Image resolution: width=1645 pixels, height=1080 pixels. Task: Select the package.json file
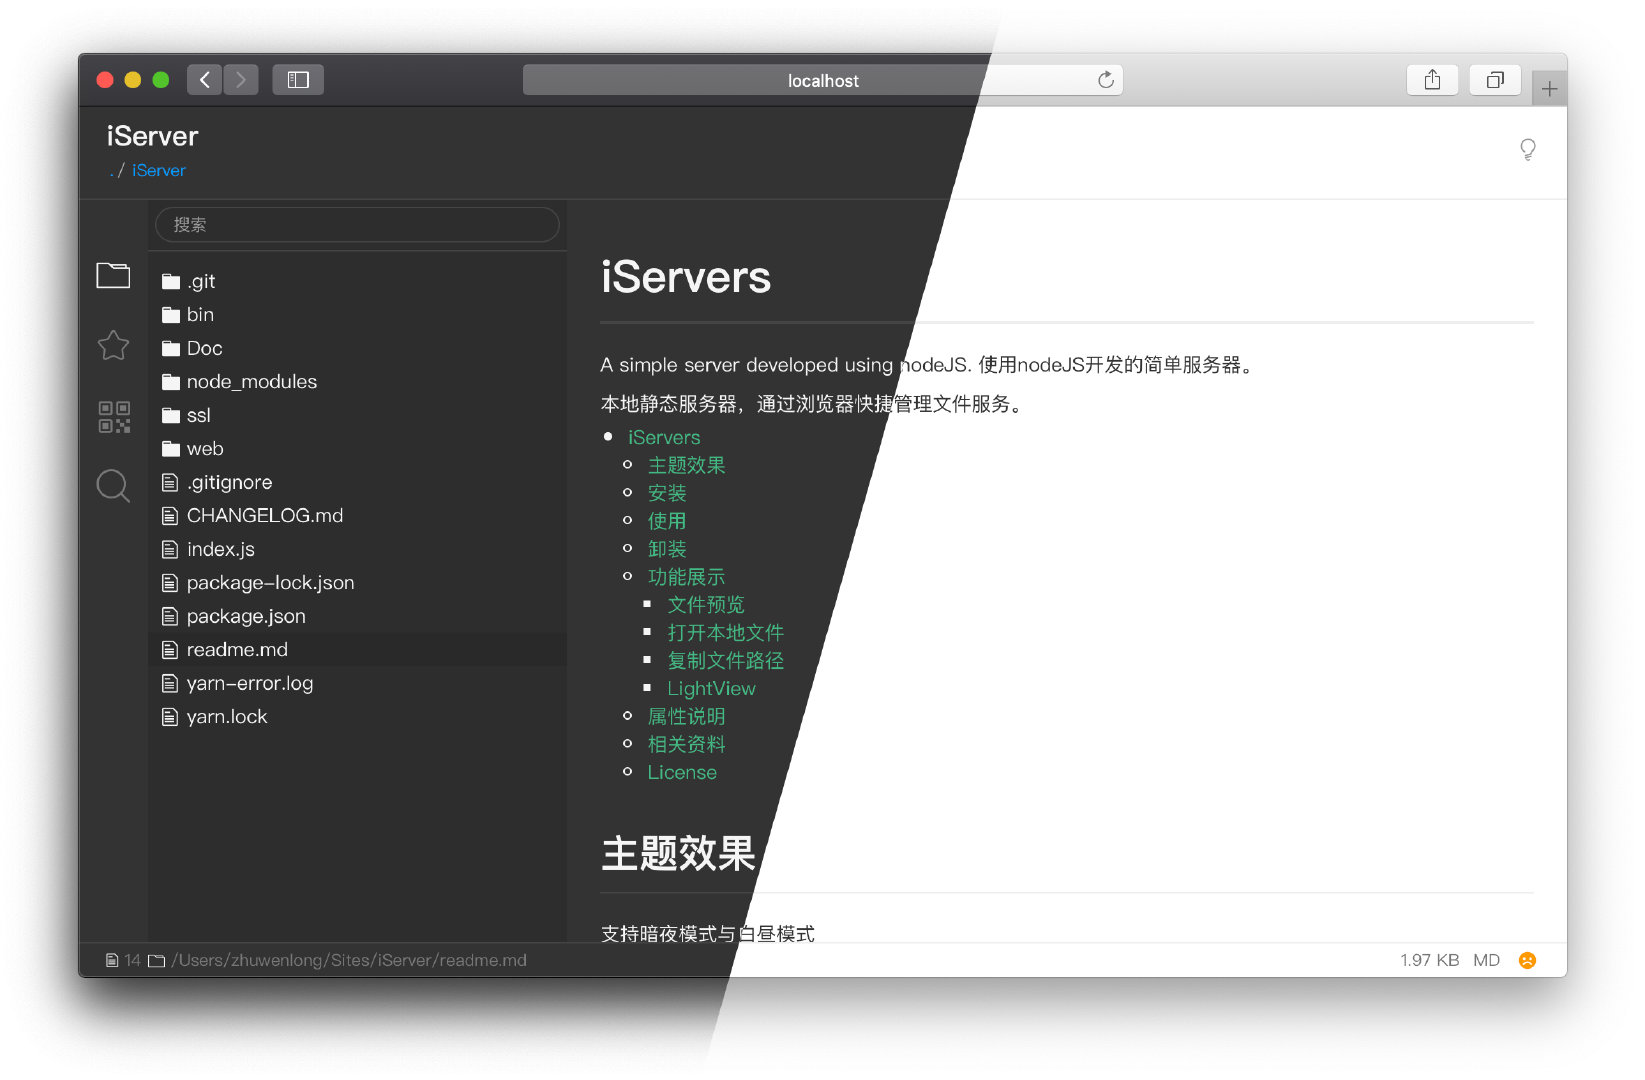click(357, 616)
